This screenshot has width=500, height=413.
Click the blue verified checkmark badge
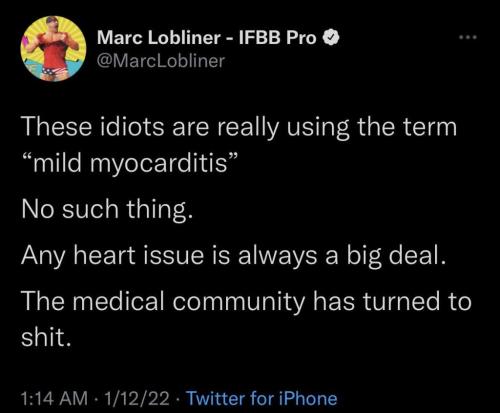click(331, 38)
